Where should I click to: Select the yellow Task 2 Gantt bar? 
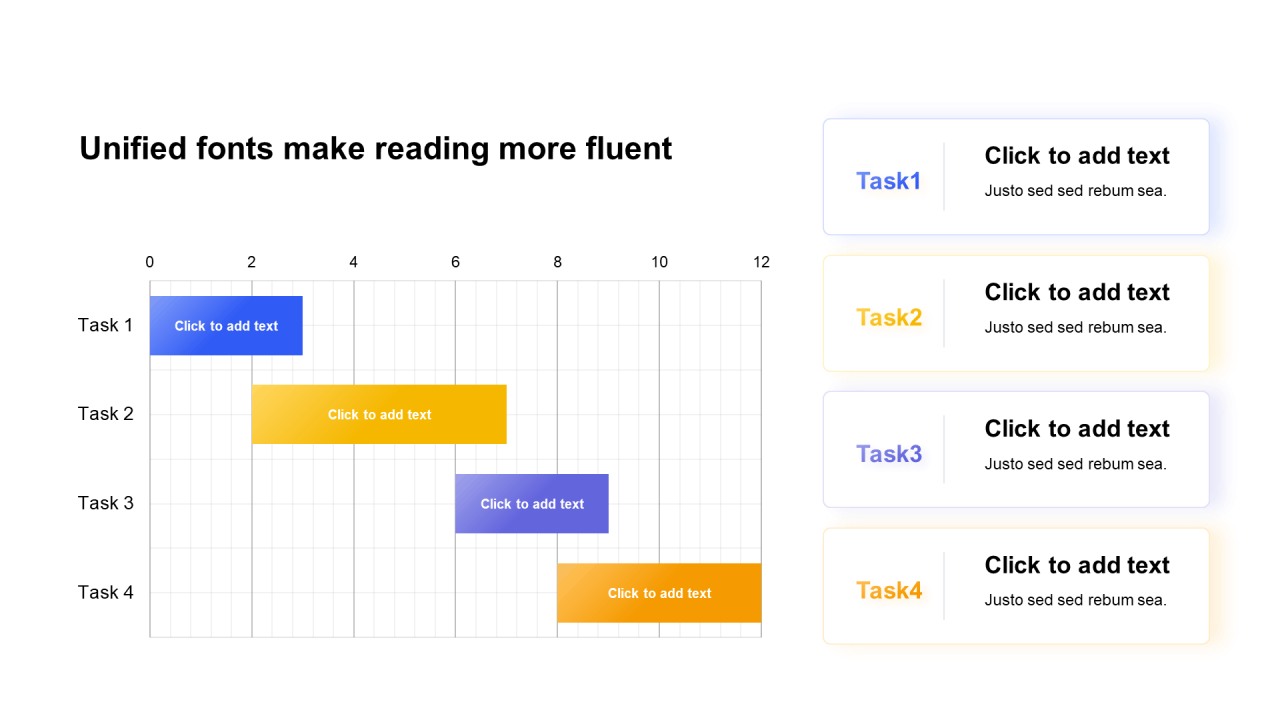point(379,414)
